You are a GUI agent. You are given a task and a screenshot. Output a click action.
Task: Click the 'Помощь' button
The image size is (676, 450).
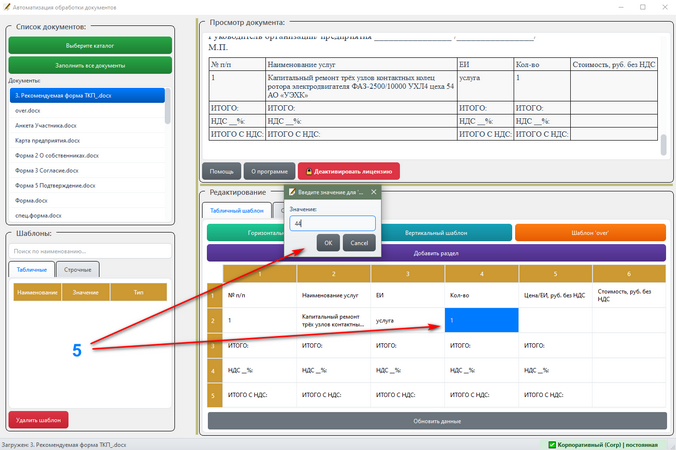coord(222,171)
